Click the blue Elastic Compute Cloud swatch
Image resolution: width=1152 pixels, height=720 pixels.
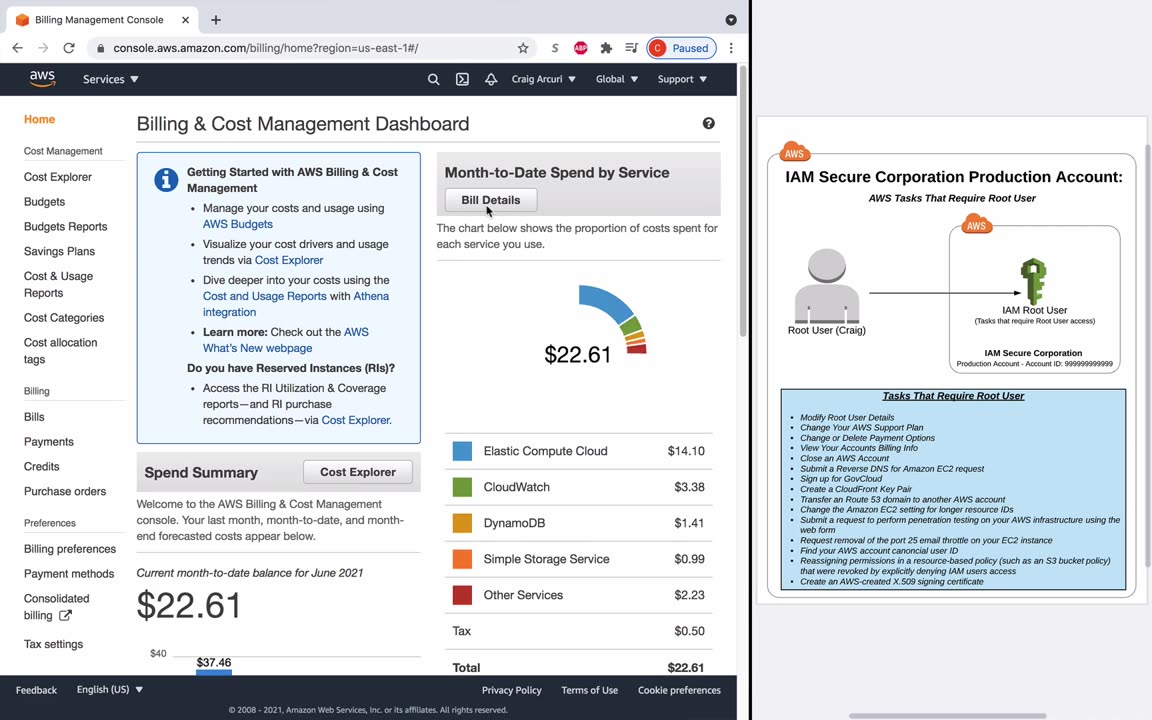click(462, 451)
